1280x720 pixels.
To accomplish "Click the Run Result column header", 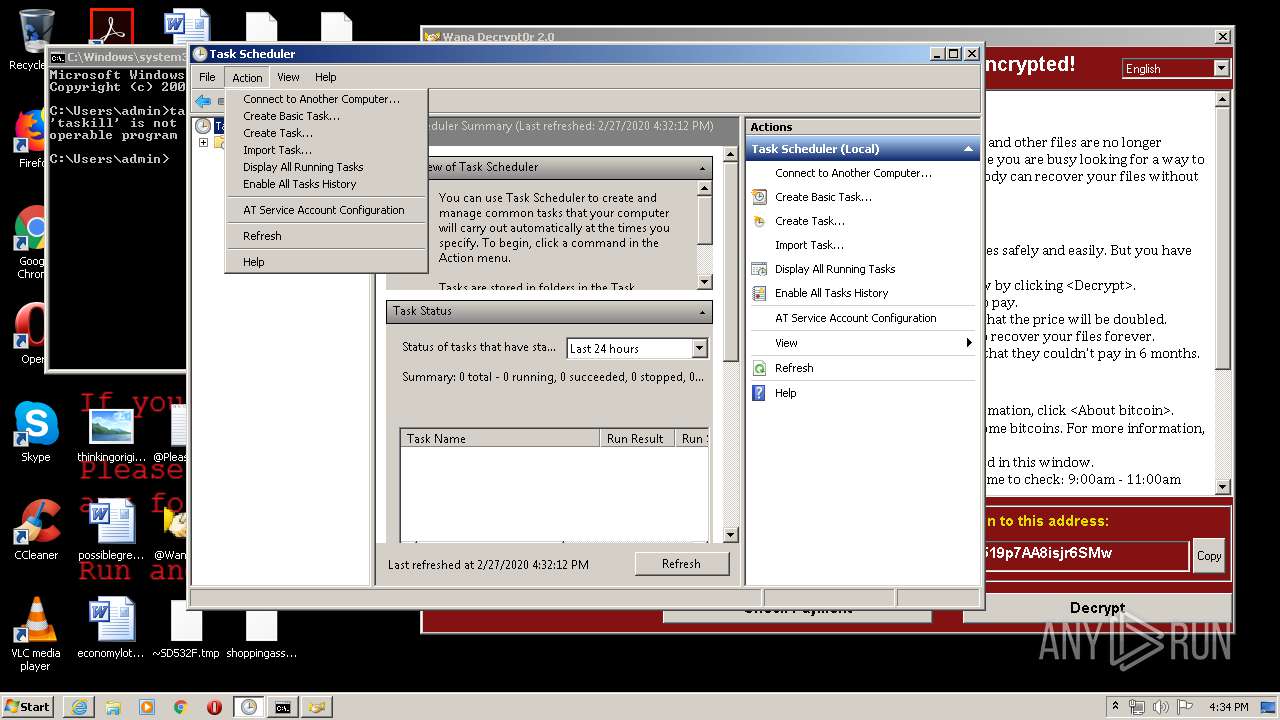I will (637, 438).
